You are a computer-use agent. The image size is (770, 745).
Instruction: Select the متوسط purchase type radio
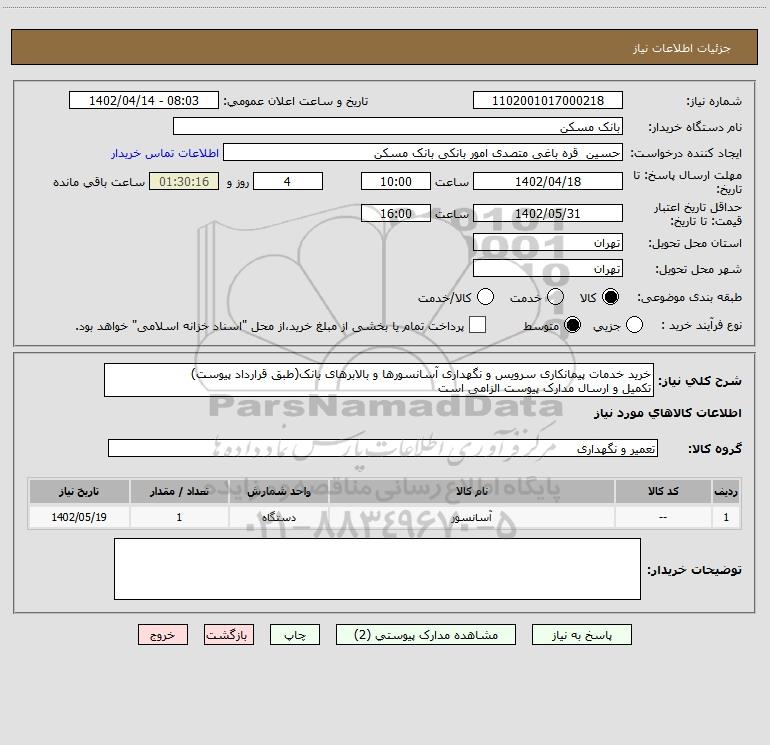[x=572, y=325]
